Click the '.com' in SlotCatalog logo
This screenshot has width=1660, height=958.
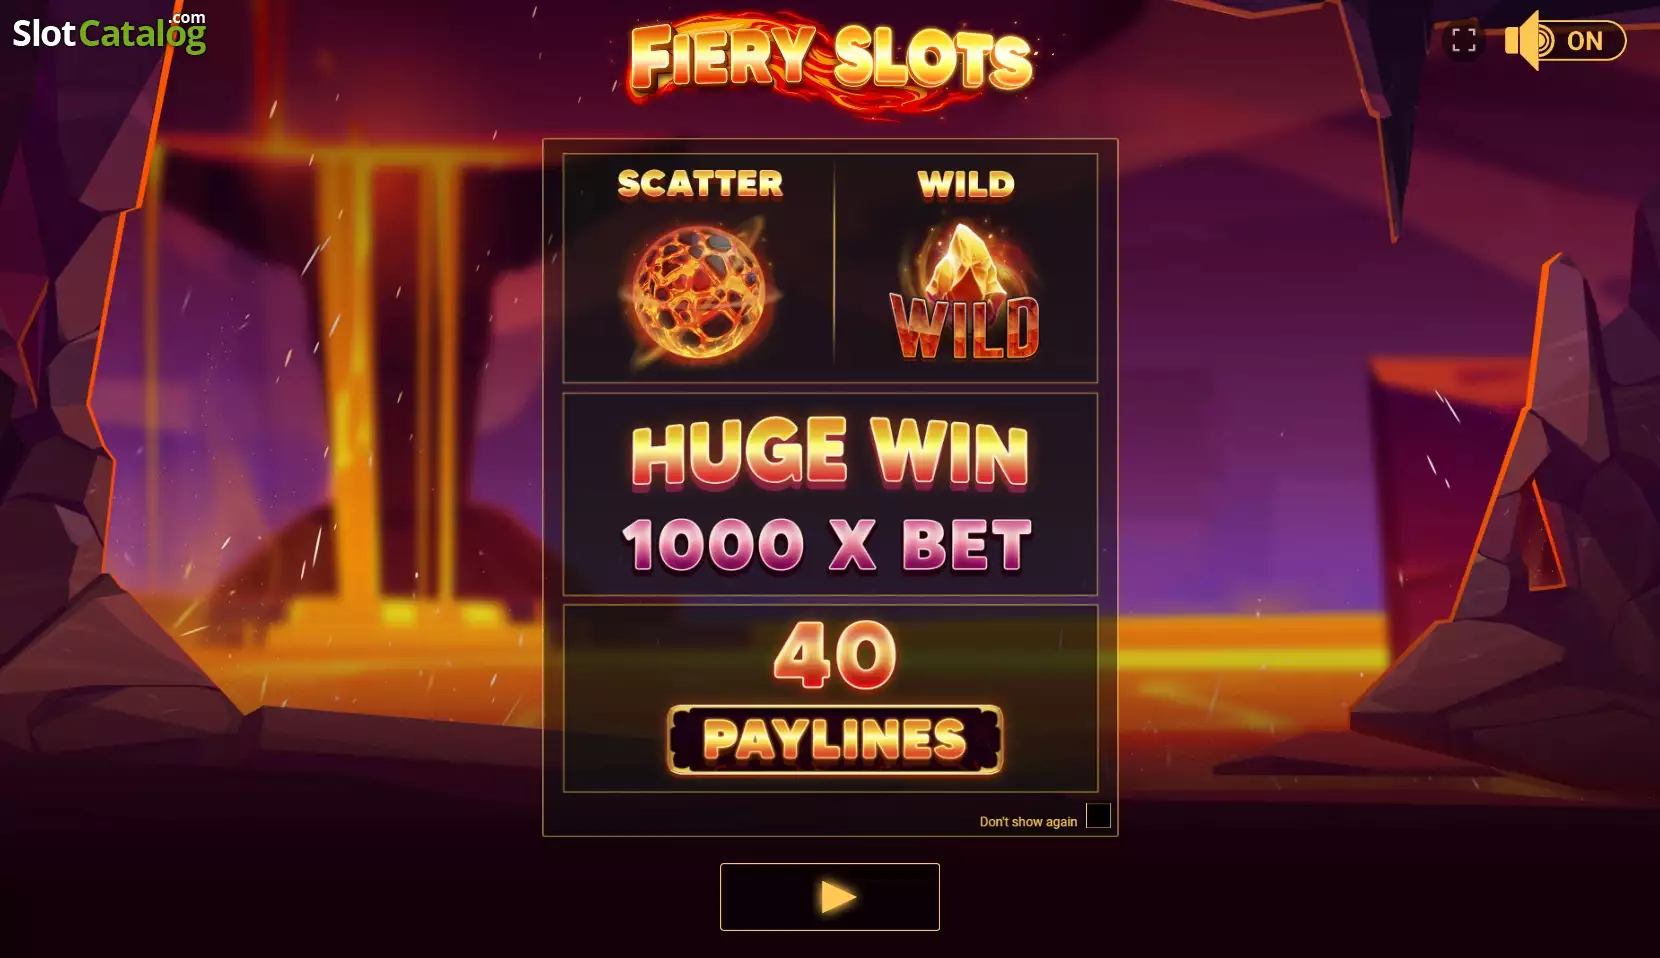pyautogui.click(x=187, y=18)
